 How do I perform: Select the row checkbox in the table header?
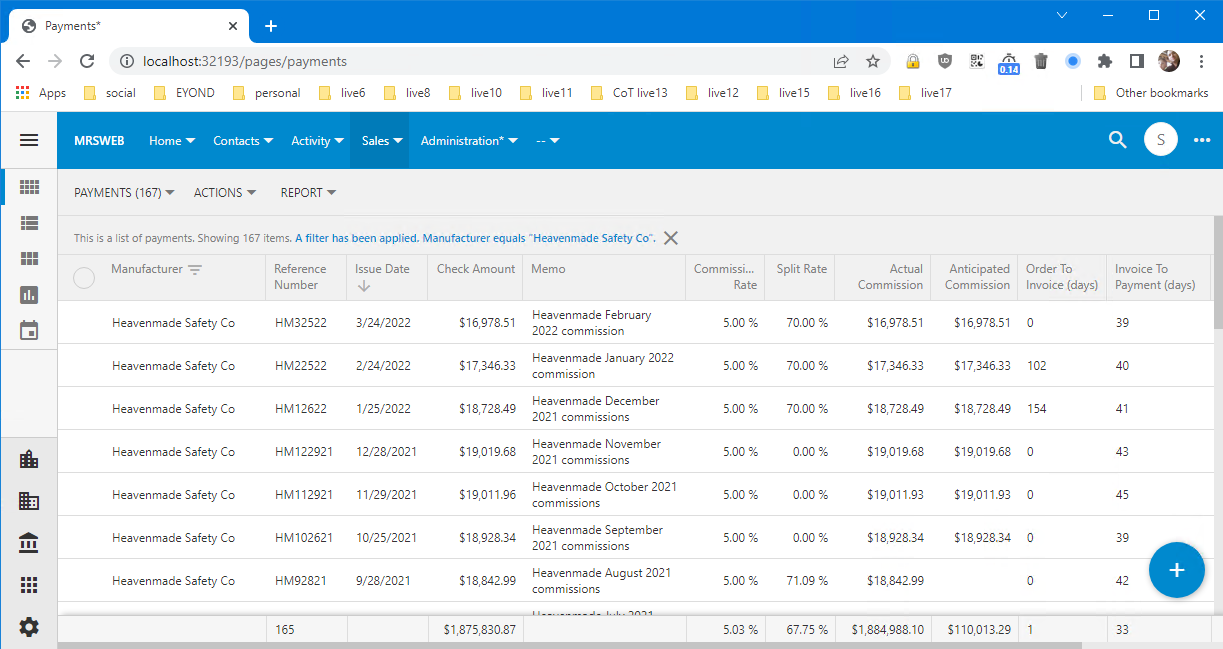click(84, 277)
